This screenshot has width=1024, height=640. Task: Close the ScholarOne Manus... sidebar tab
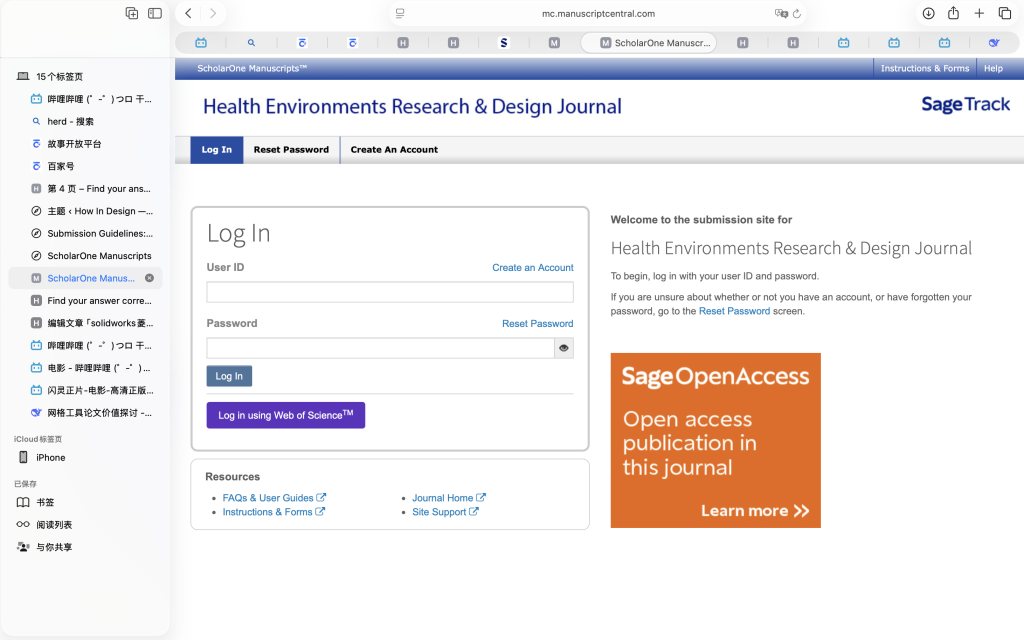tap(150, 278)
